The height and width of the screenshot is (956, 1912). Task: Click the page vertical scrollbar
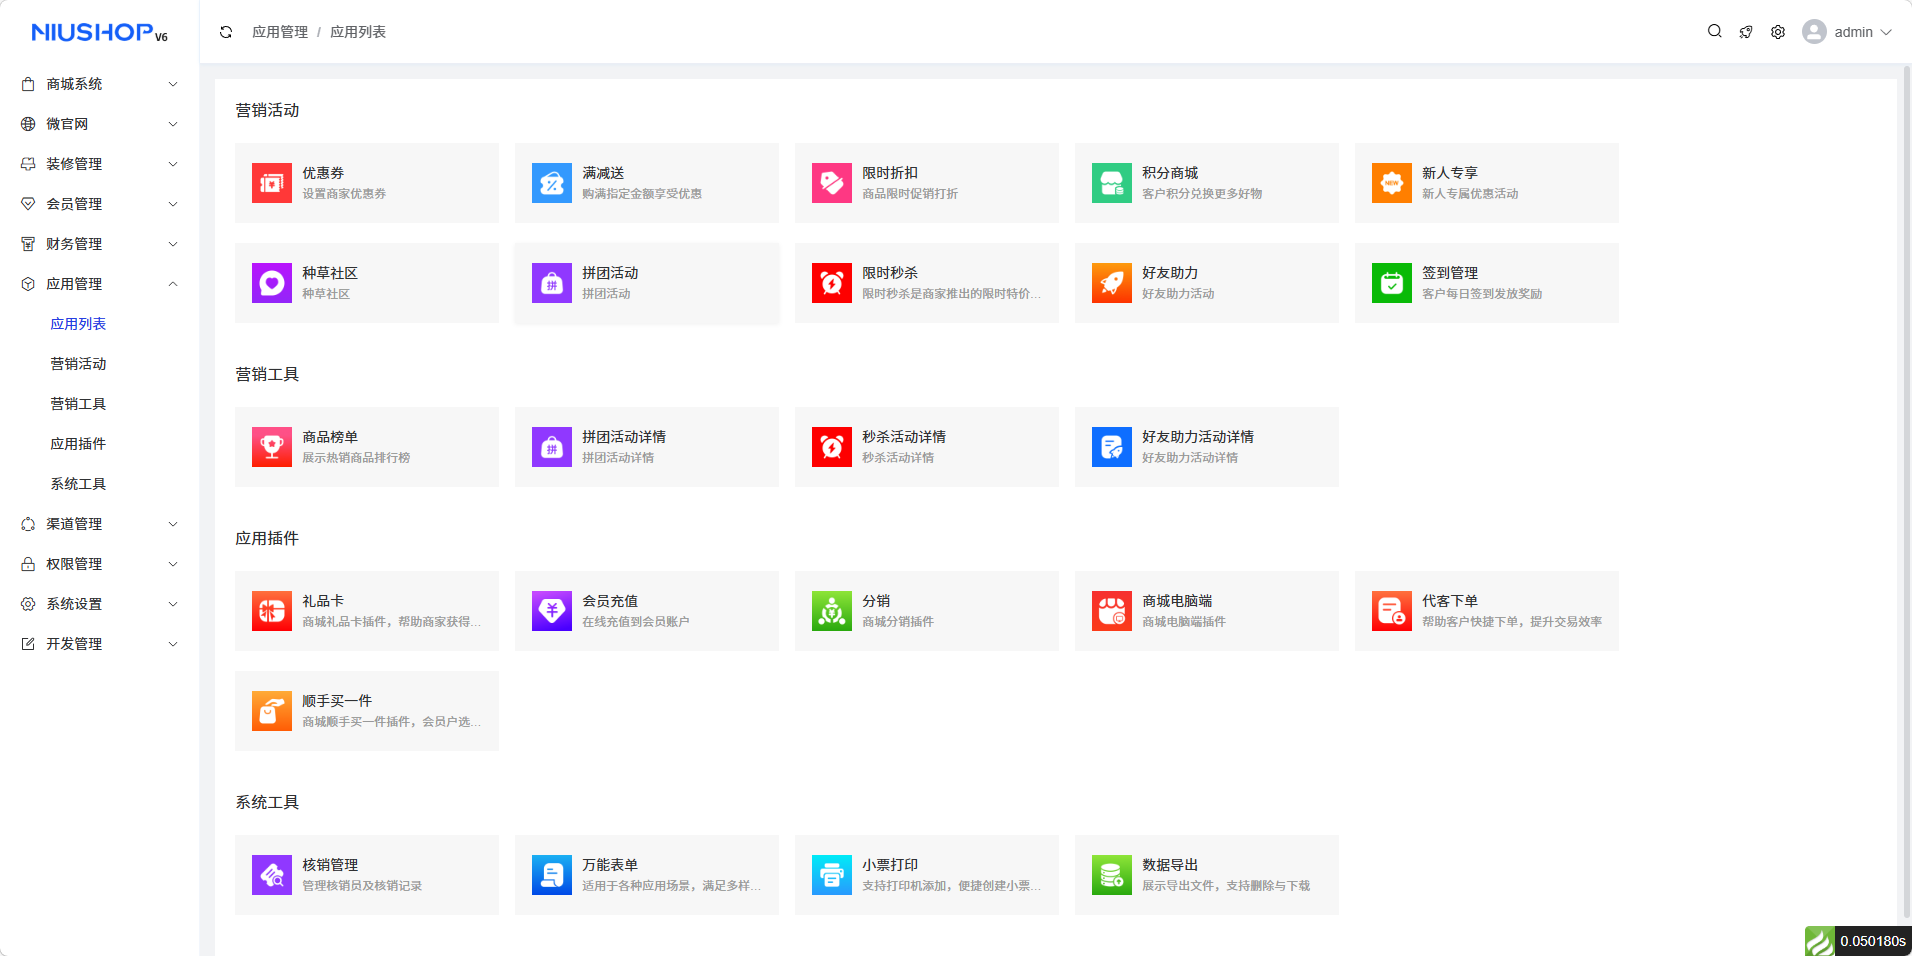pyautogui.click(x=1906, y=490)
